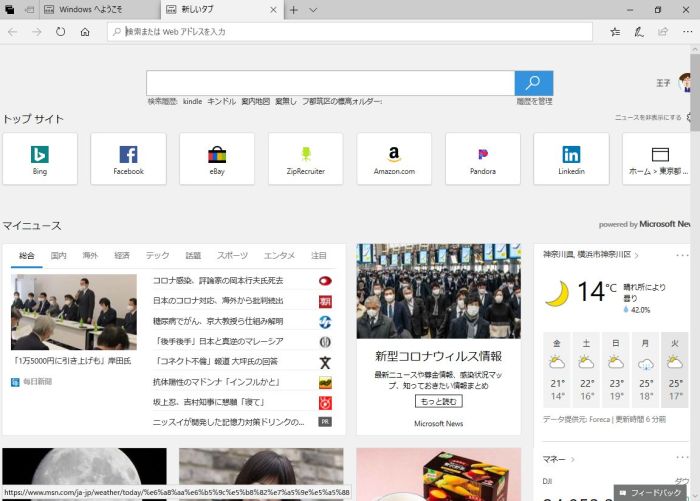
Task: Select the 経済 news category tab
Action: (122, 256)
